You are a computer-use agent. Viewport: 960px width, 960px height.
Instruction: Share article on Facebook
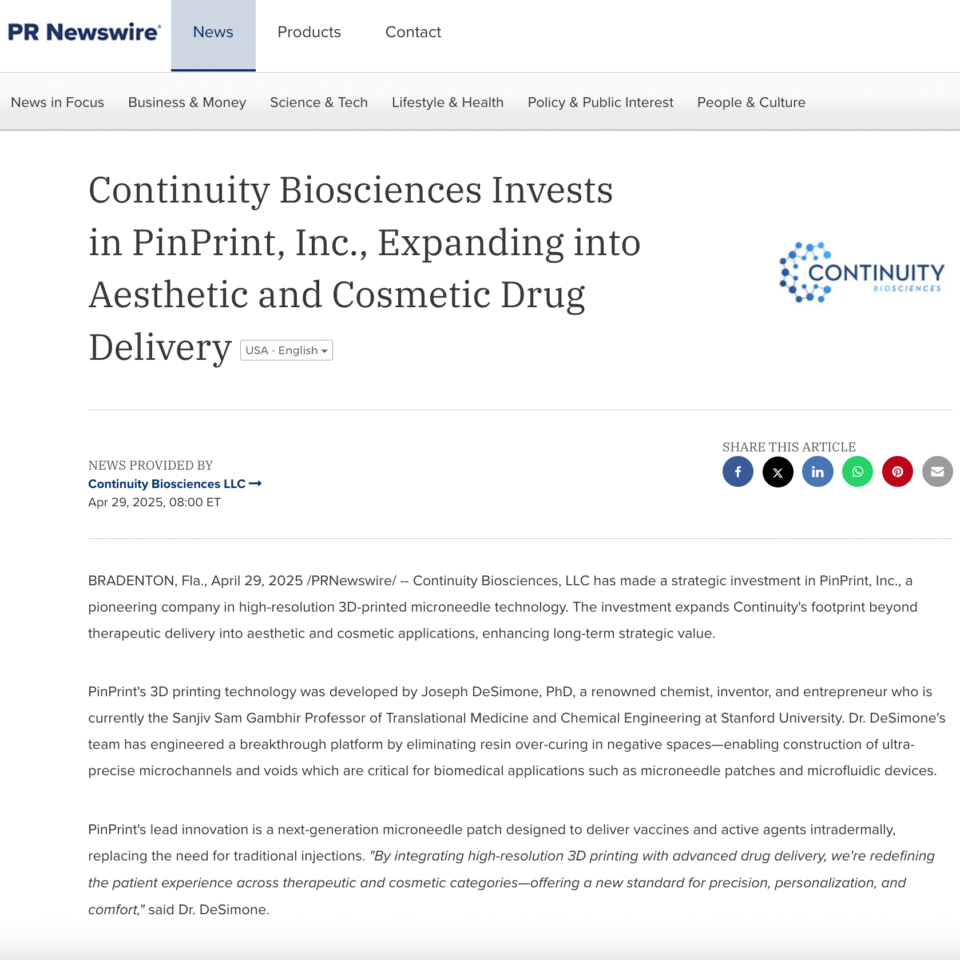[737, 471]
